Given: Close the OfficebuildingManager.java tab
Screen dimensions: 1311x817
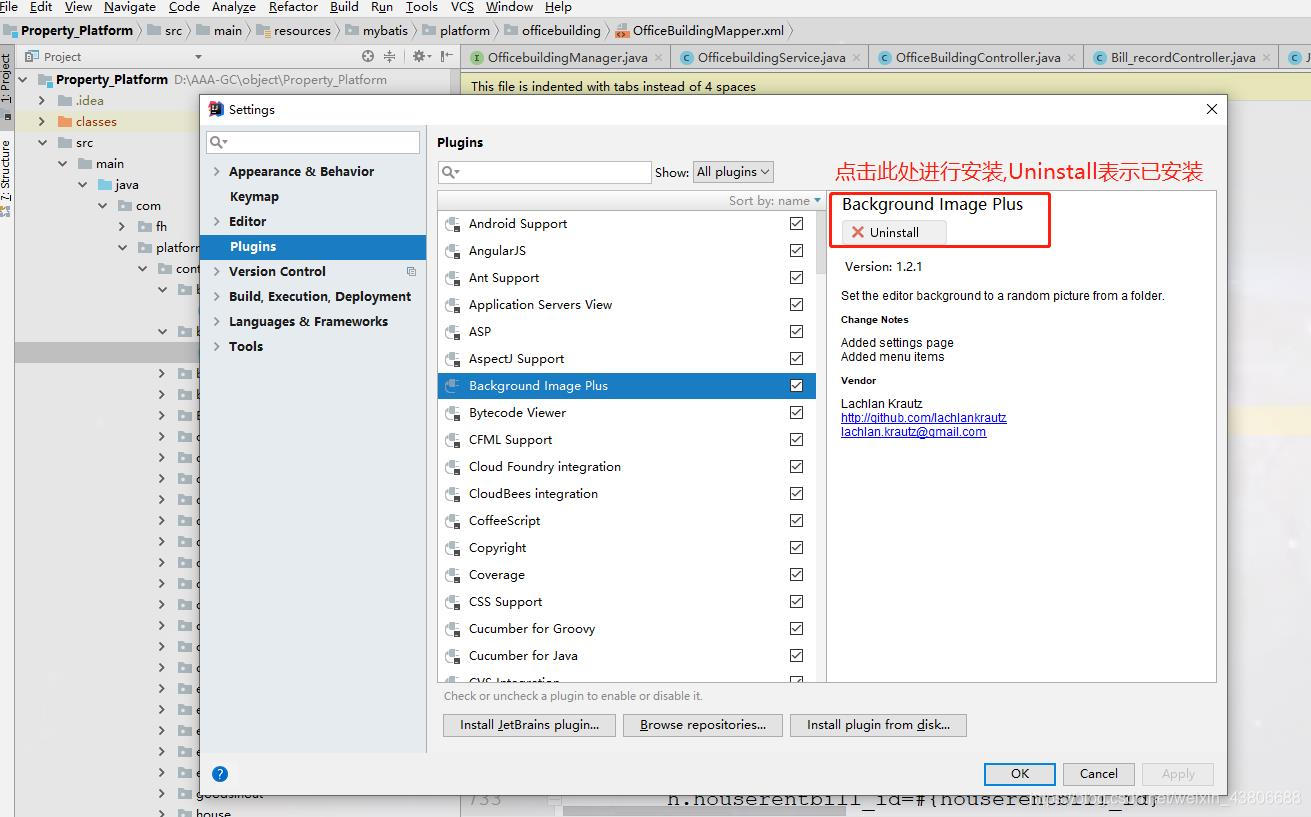Looking at the screenshot, I should click(658, 58).
